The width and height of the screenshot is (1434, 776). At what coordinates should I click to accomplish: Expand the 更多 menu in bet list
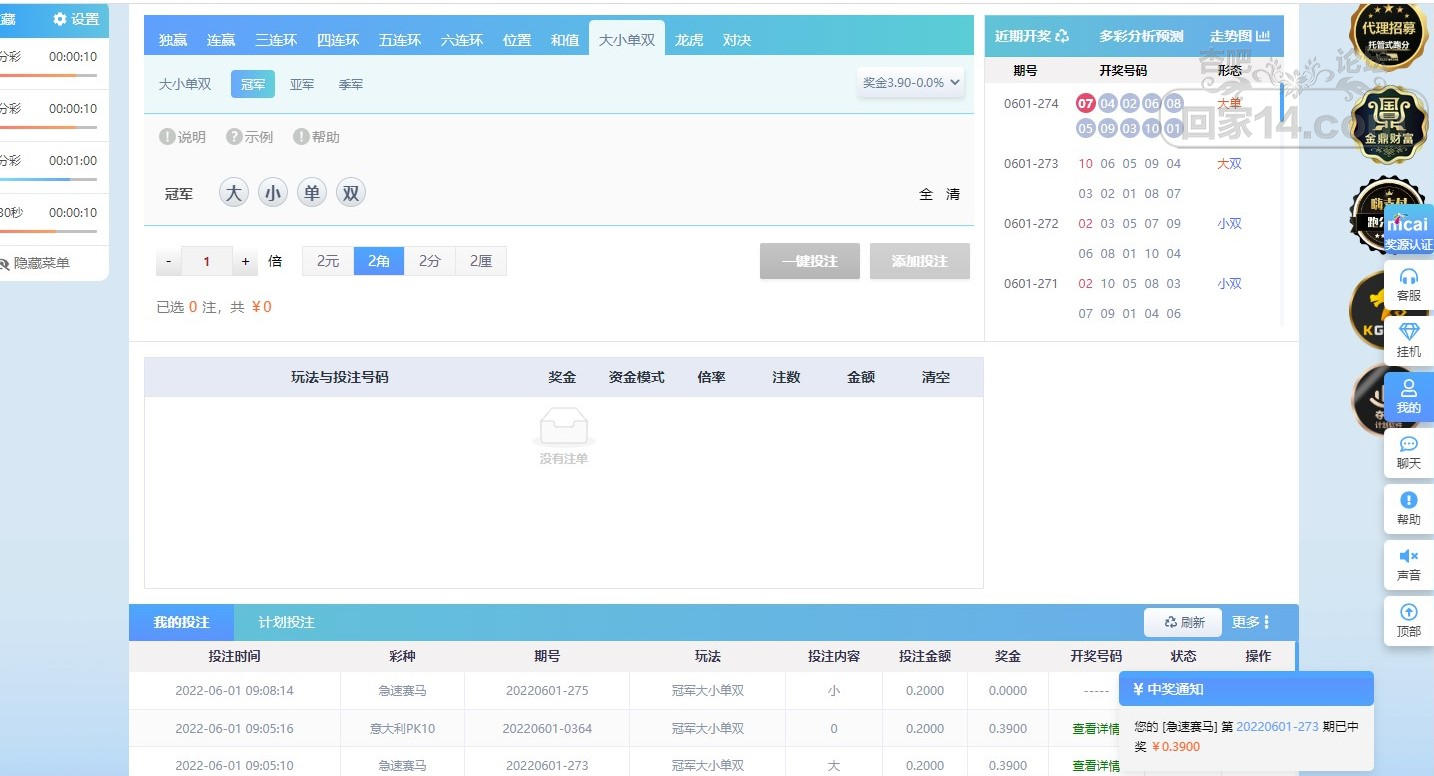tap(1250, 622)
